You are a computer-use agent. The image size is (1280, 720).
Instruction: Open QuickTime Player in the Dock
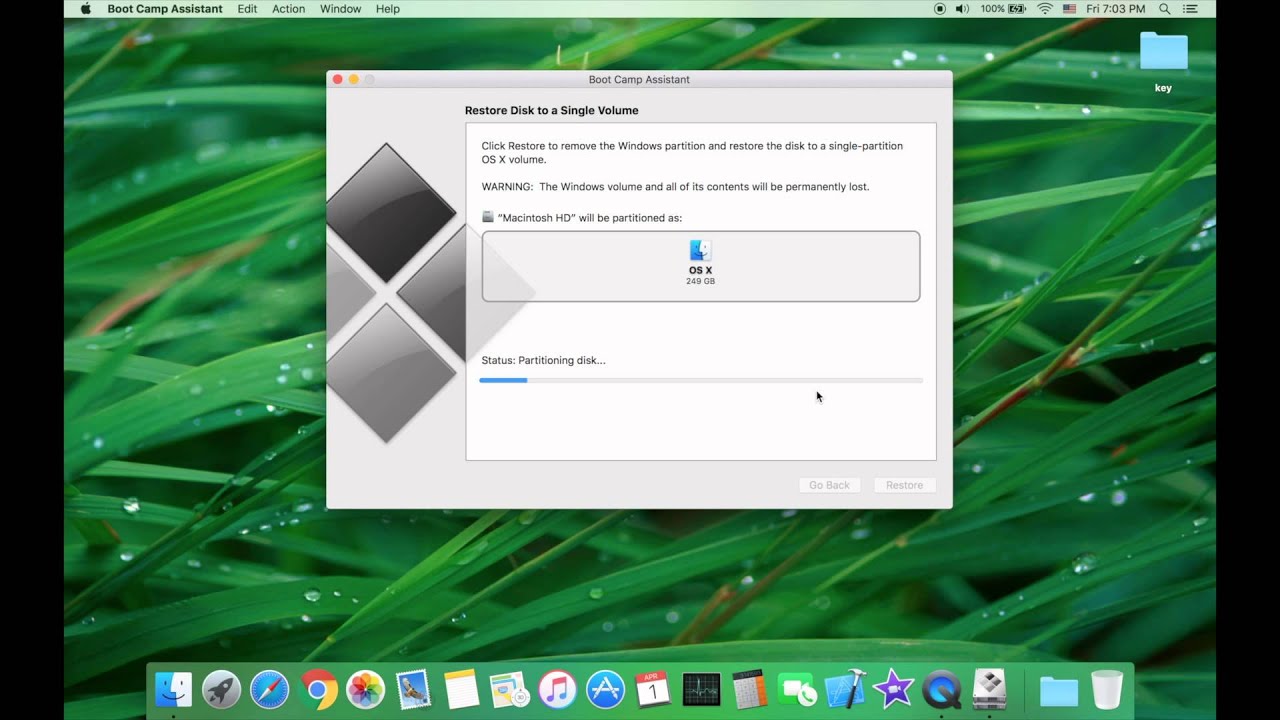(941, 690)
